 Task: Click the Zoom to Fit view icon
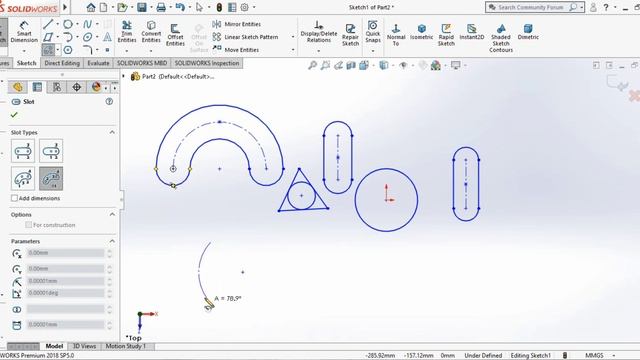point(312,65)
